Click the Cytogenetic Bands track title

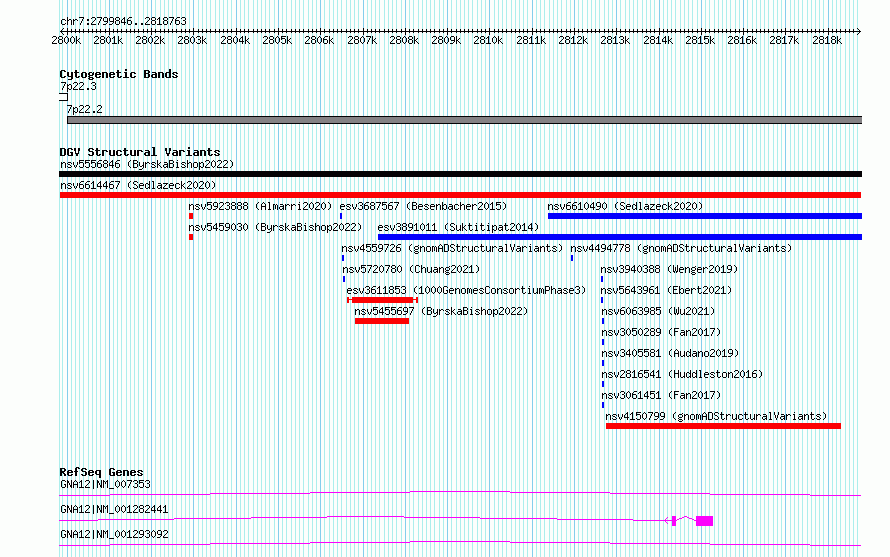coord(119,74)
